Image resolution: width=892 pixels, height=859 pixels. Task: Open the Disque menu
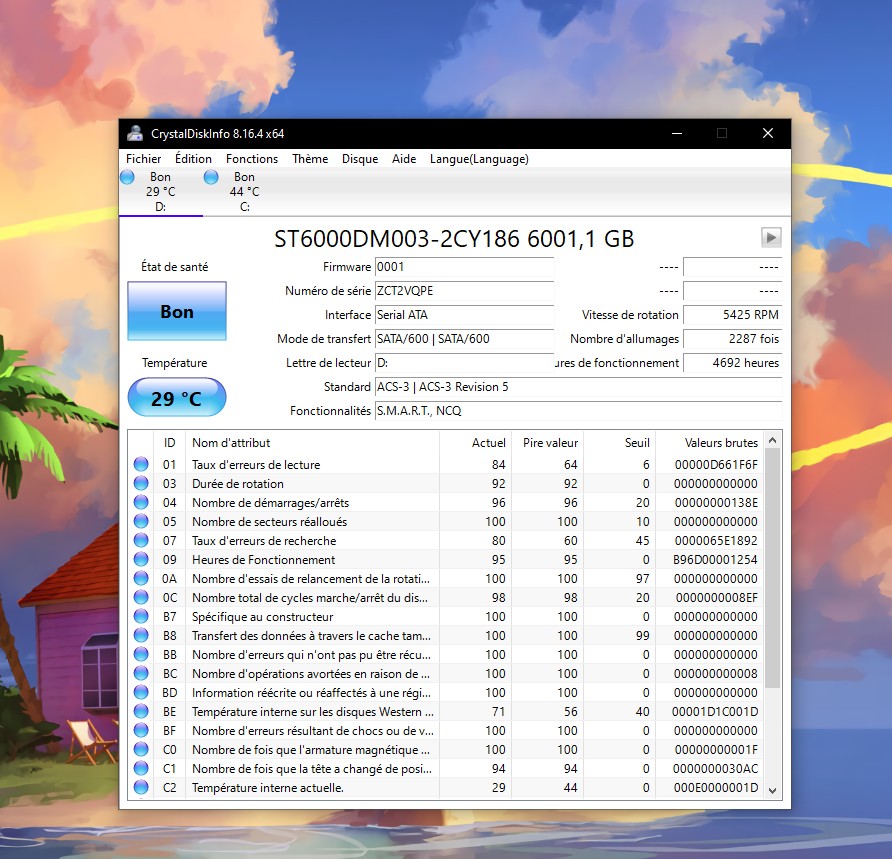coord(360,159)
